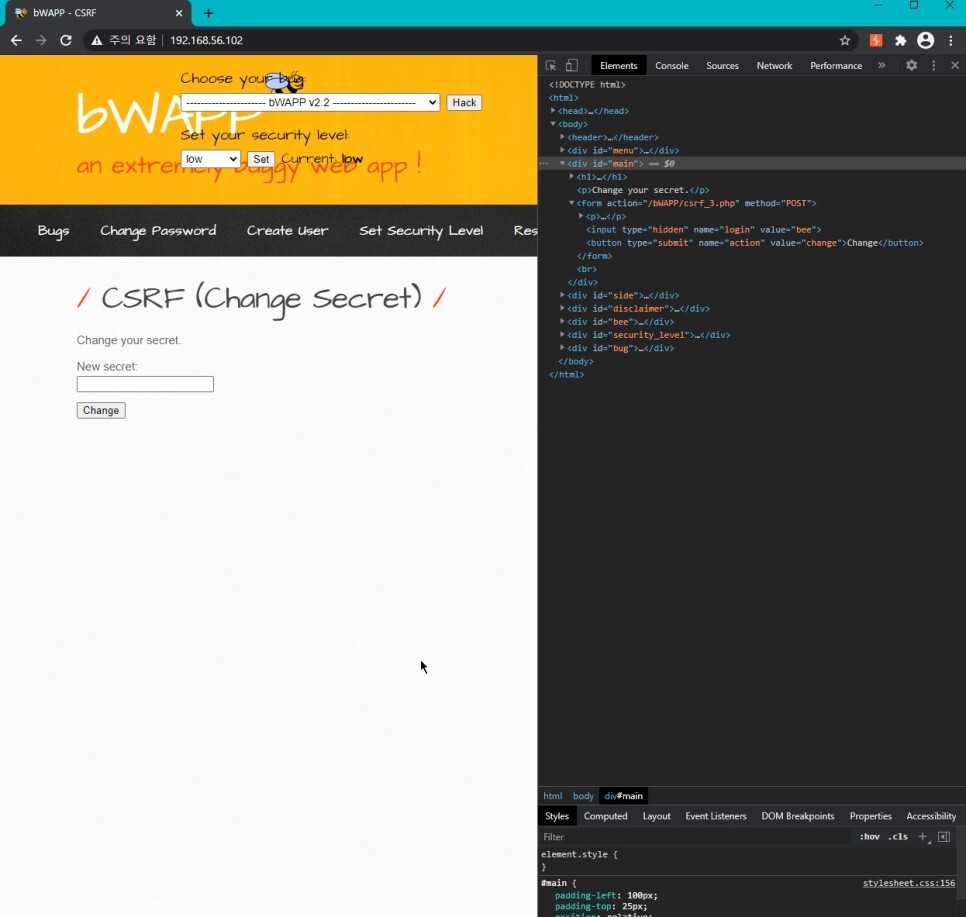Click the Hack button
This screenshot has height=917, width=966.
click(x=464, y=102)
